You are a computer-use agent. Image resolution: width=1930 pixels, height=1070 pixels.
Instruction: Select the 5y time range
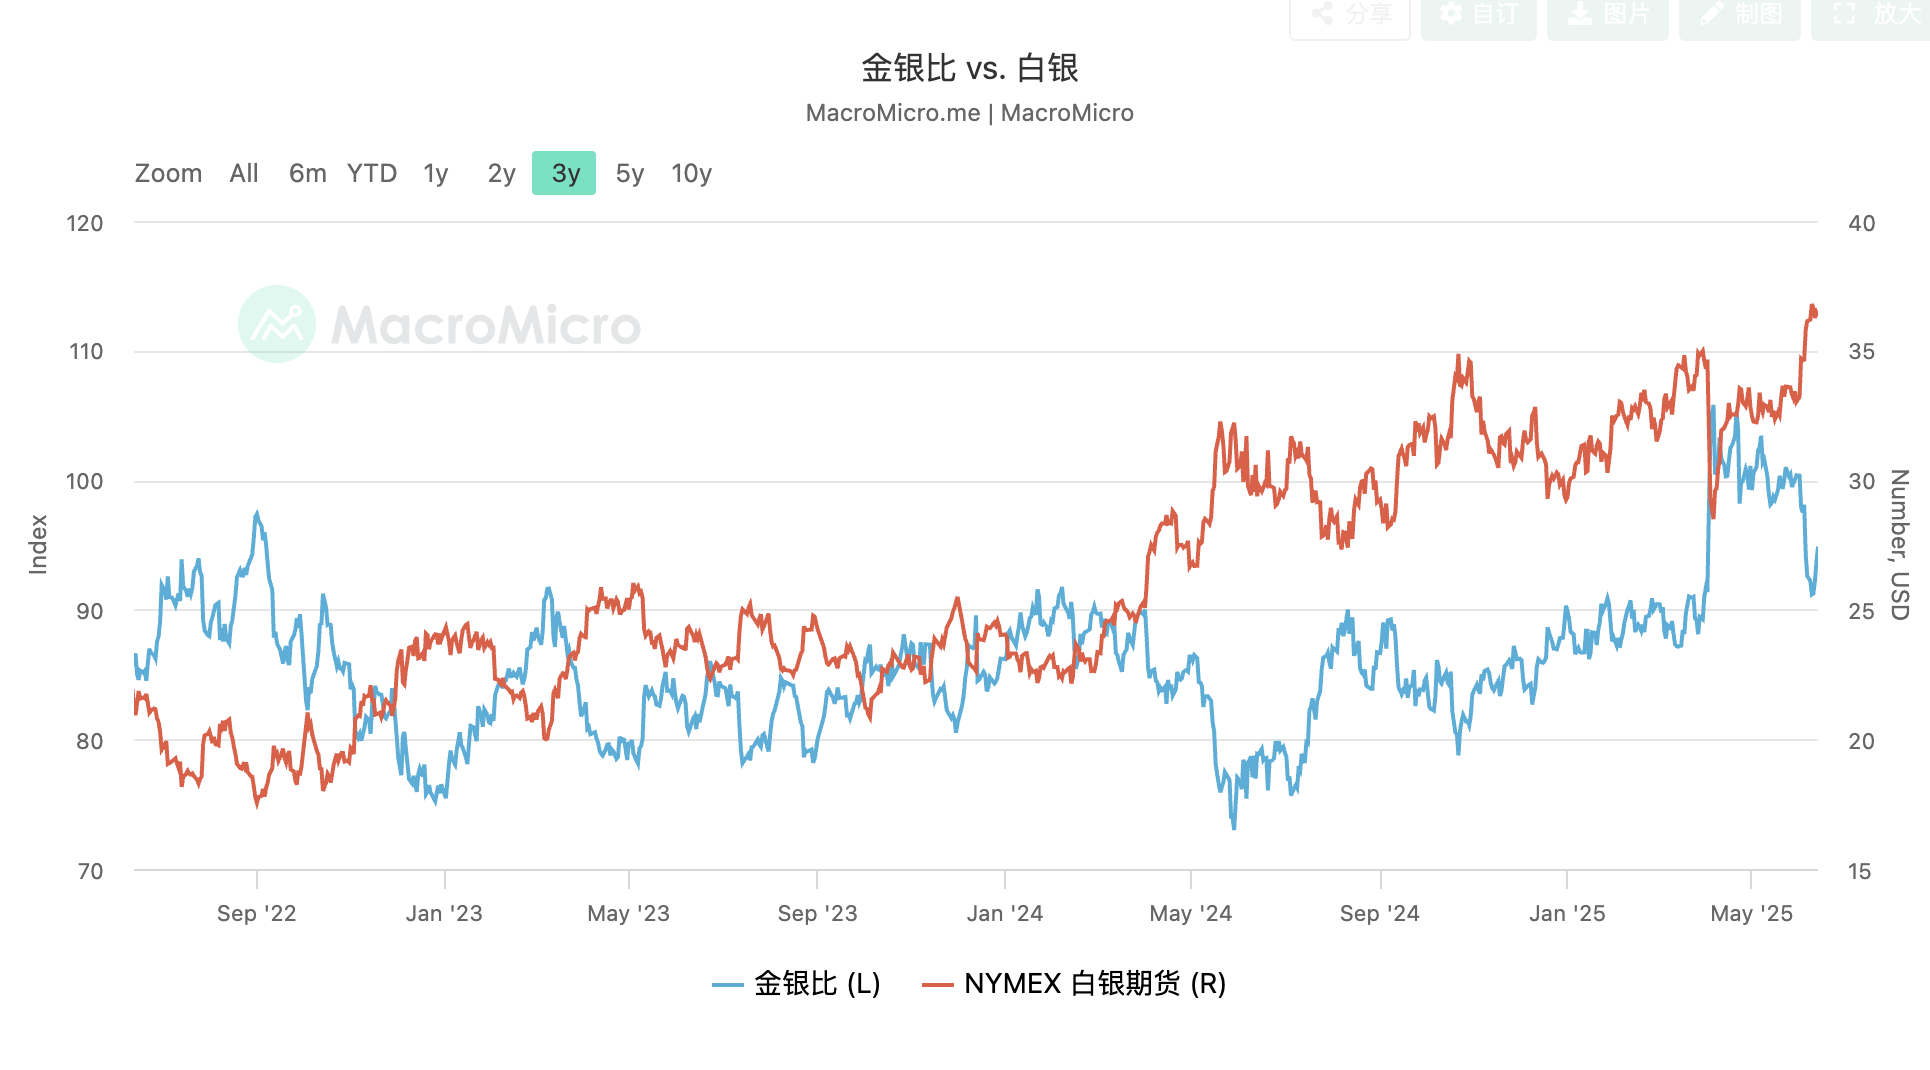pyautogui.click(x=628, y=173)
